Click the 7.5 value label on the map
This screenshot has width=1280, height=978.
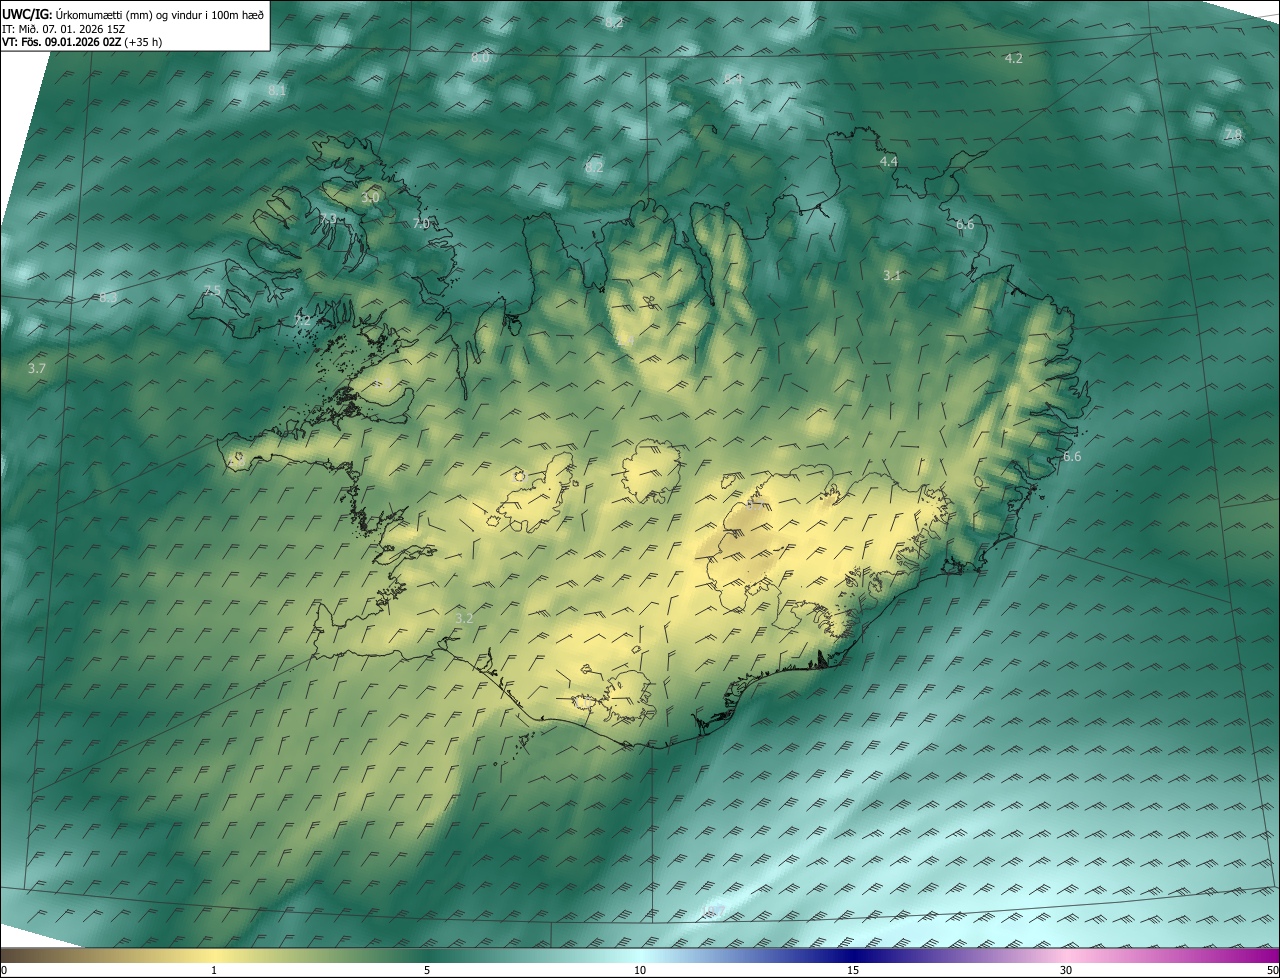tap(212, 291)
